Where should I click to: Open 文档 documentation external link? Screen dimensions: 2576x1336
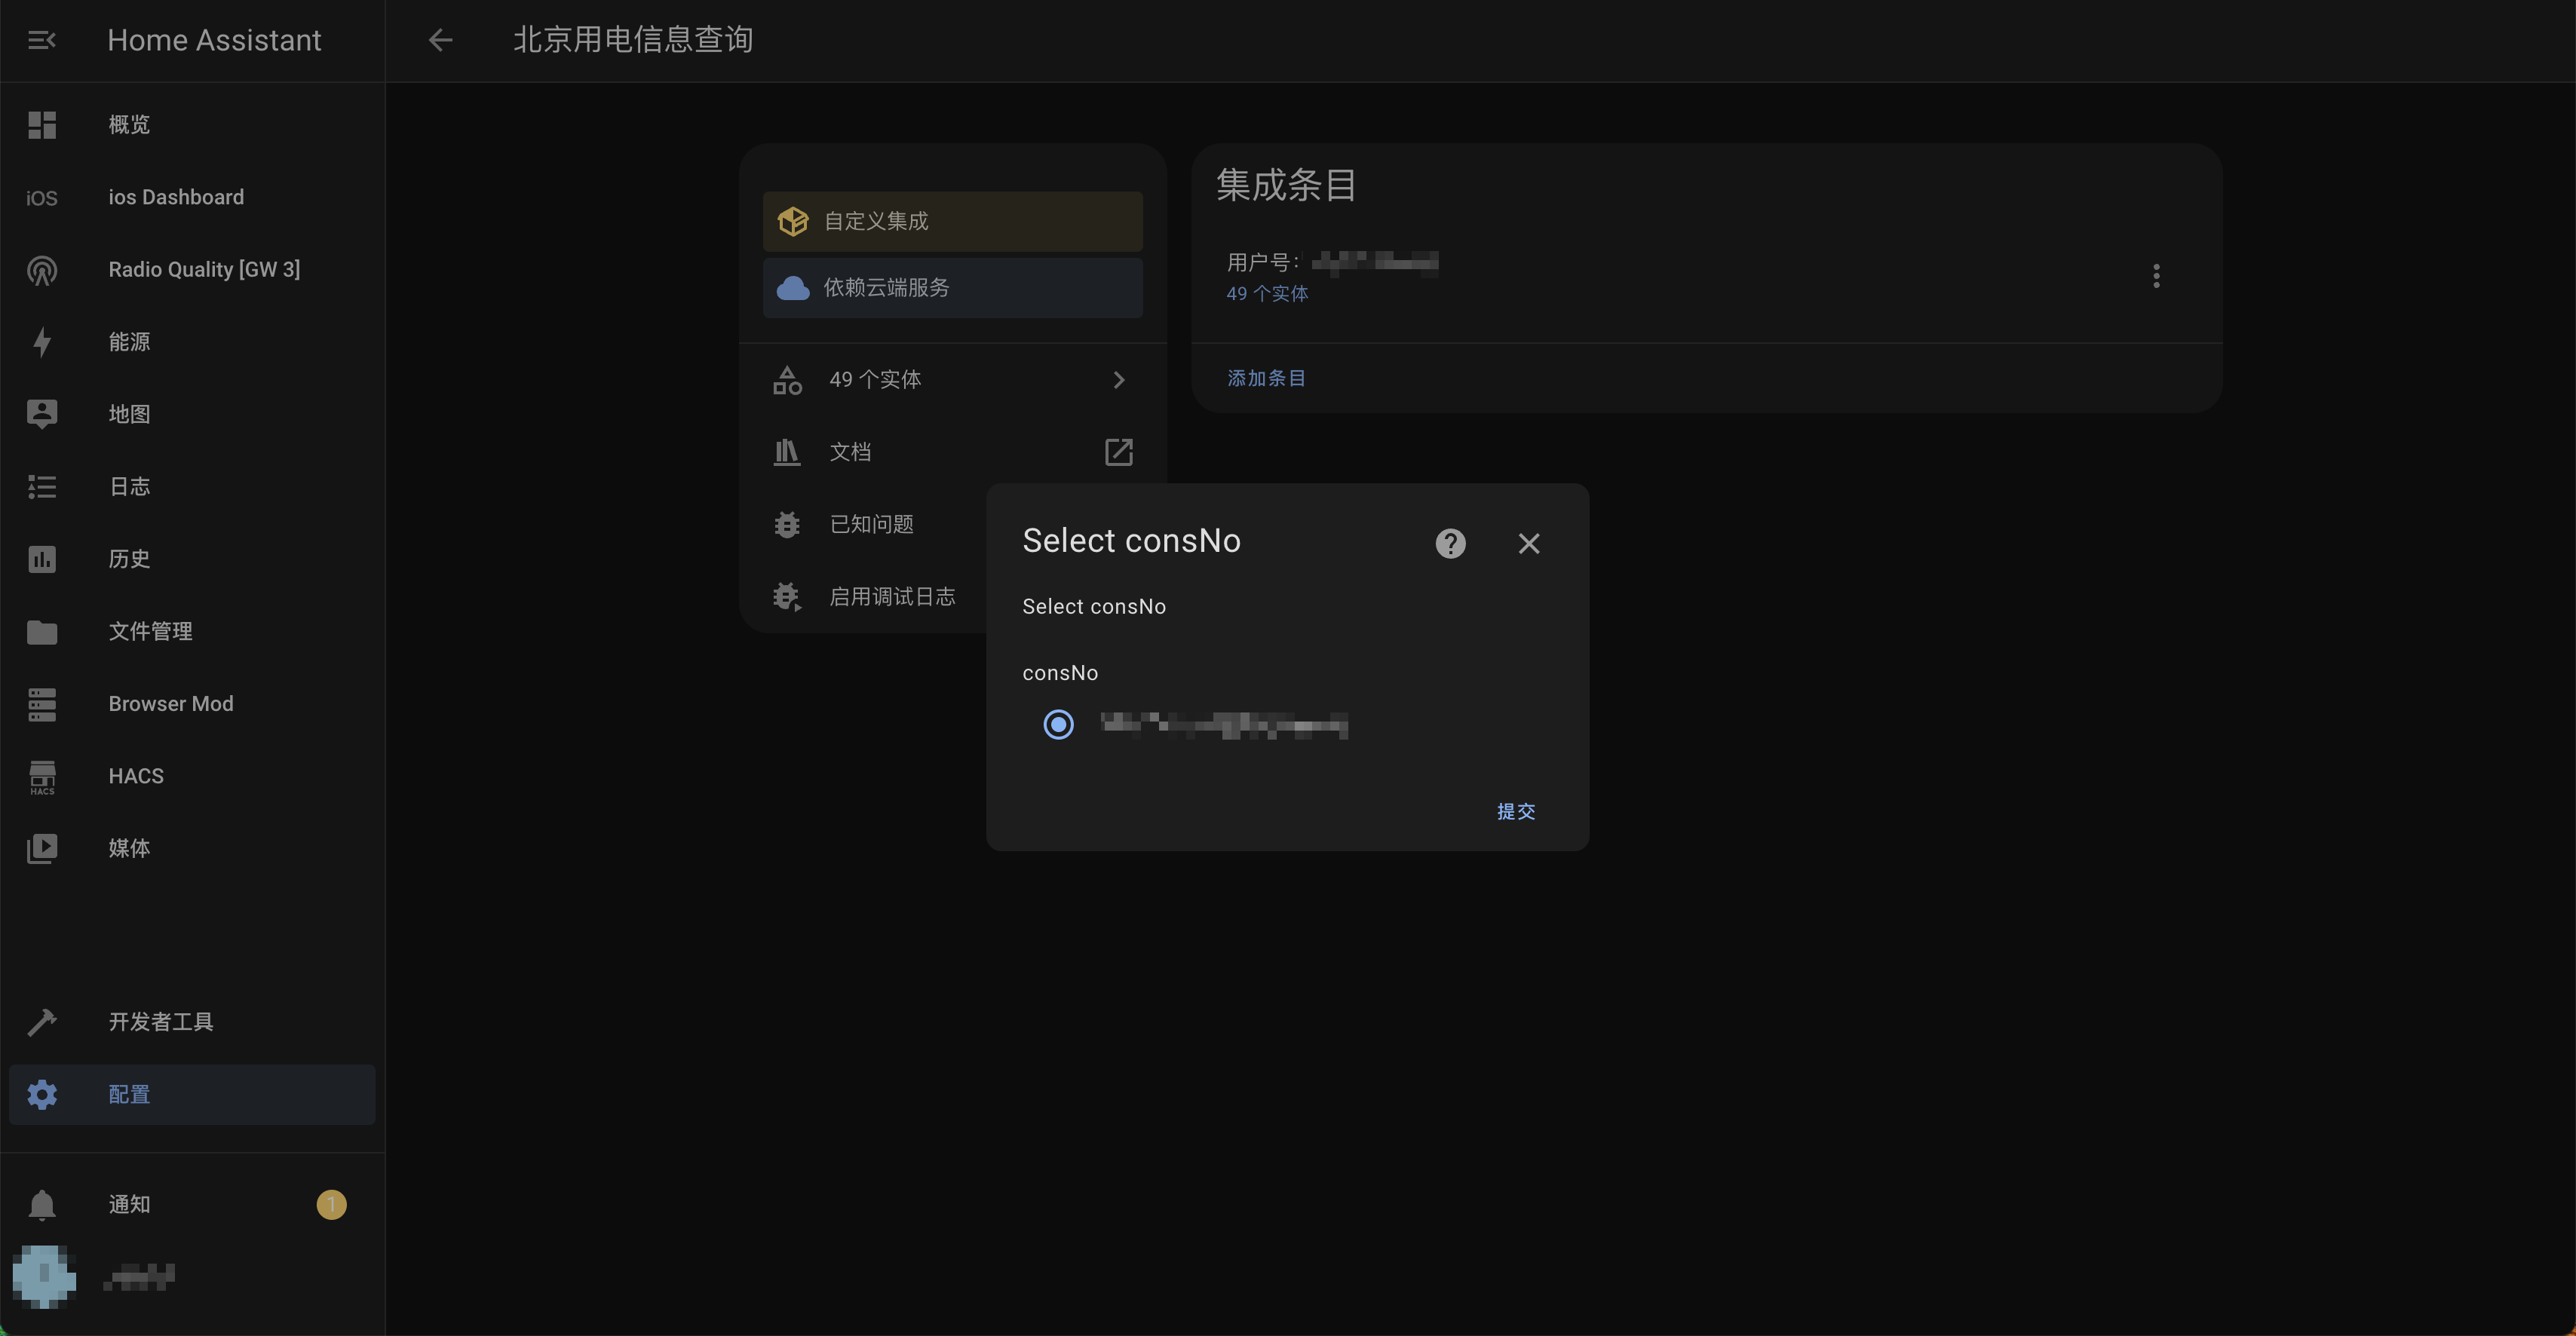1118,452
